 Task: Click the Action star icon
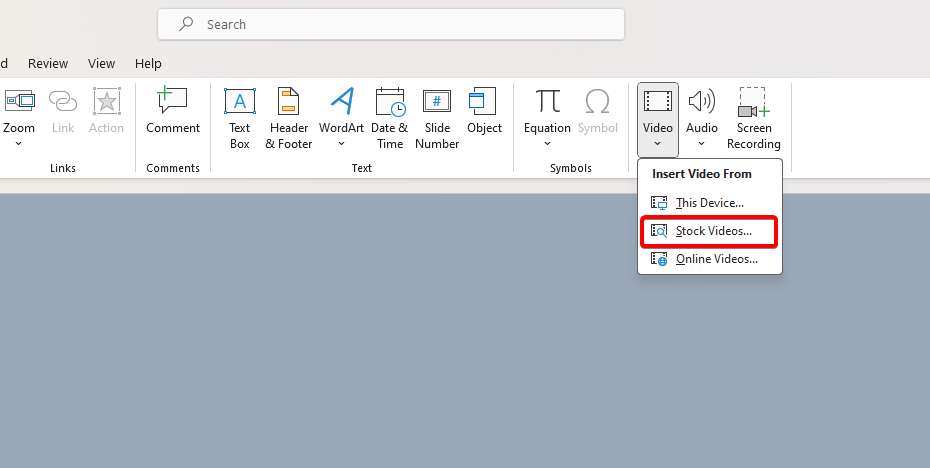tap(107, 101)
